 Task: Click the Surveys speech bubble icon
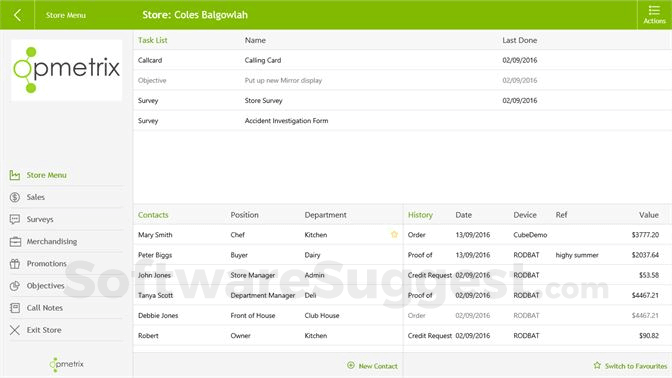click(x=15, y=219)
